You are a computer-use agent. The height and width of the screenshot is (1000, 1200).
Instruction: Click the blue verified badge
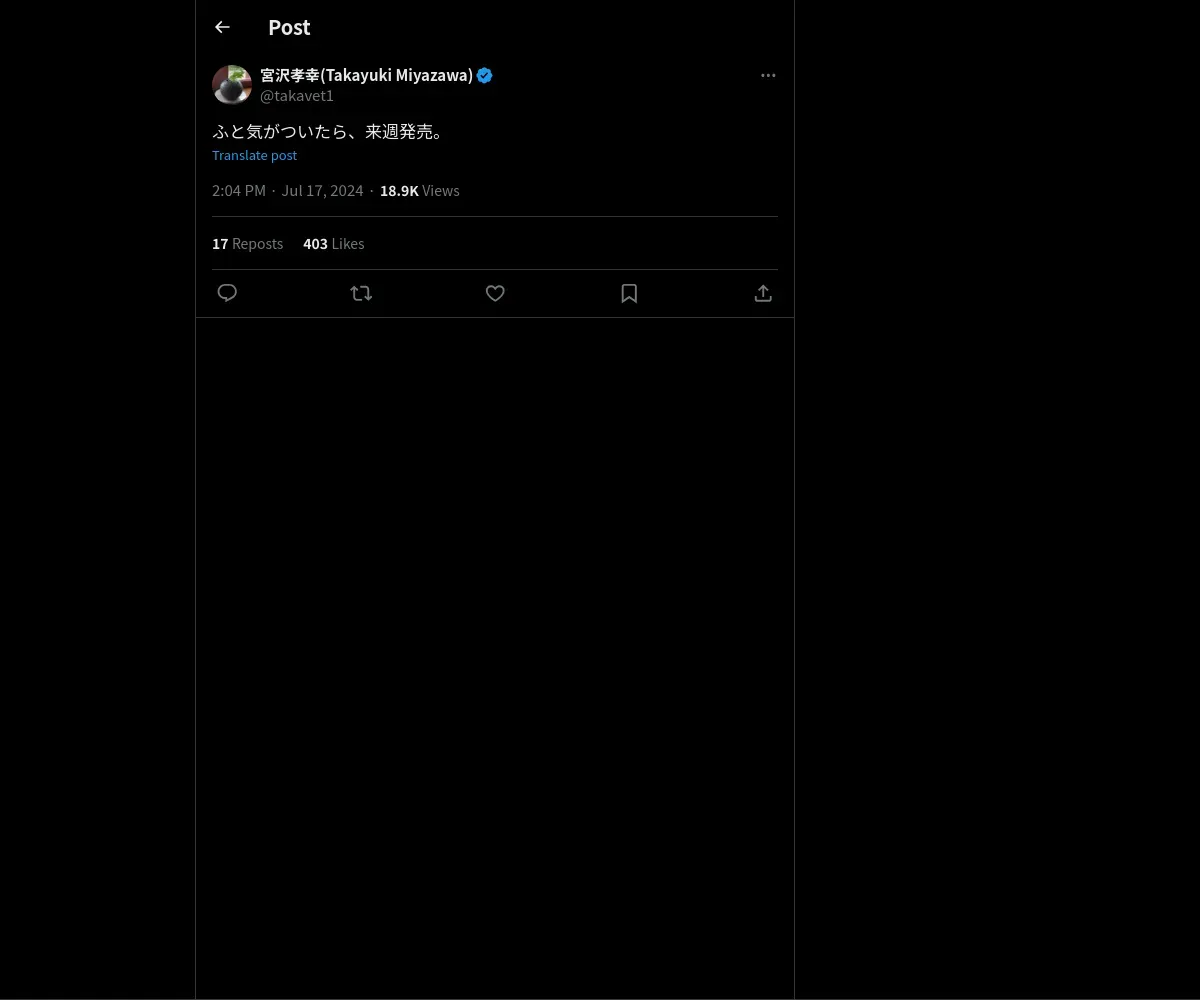click(485, 75)
